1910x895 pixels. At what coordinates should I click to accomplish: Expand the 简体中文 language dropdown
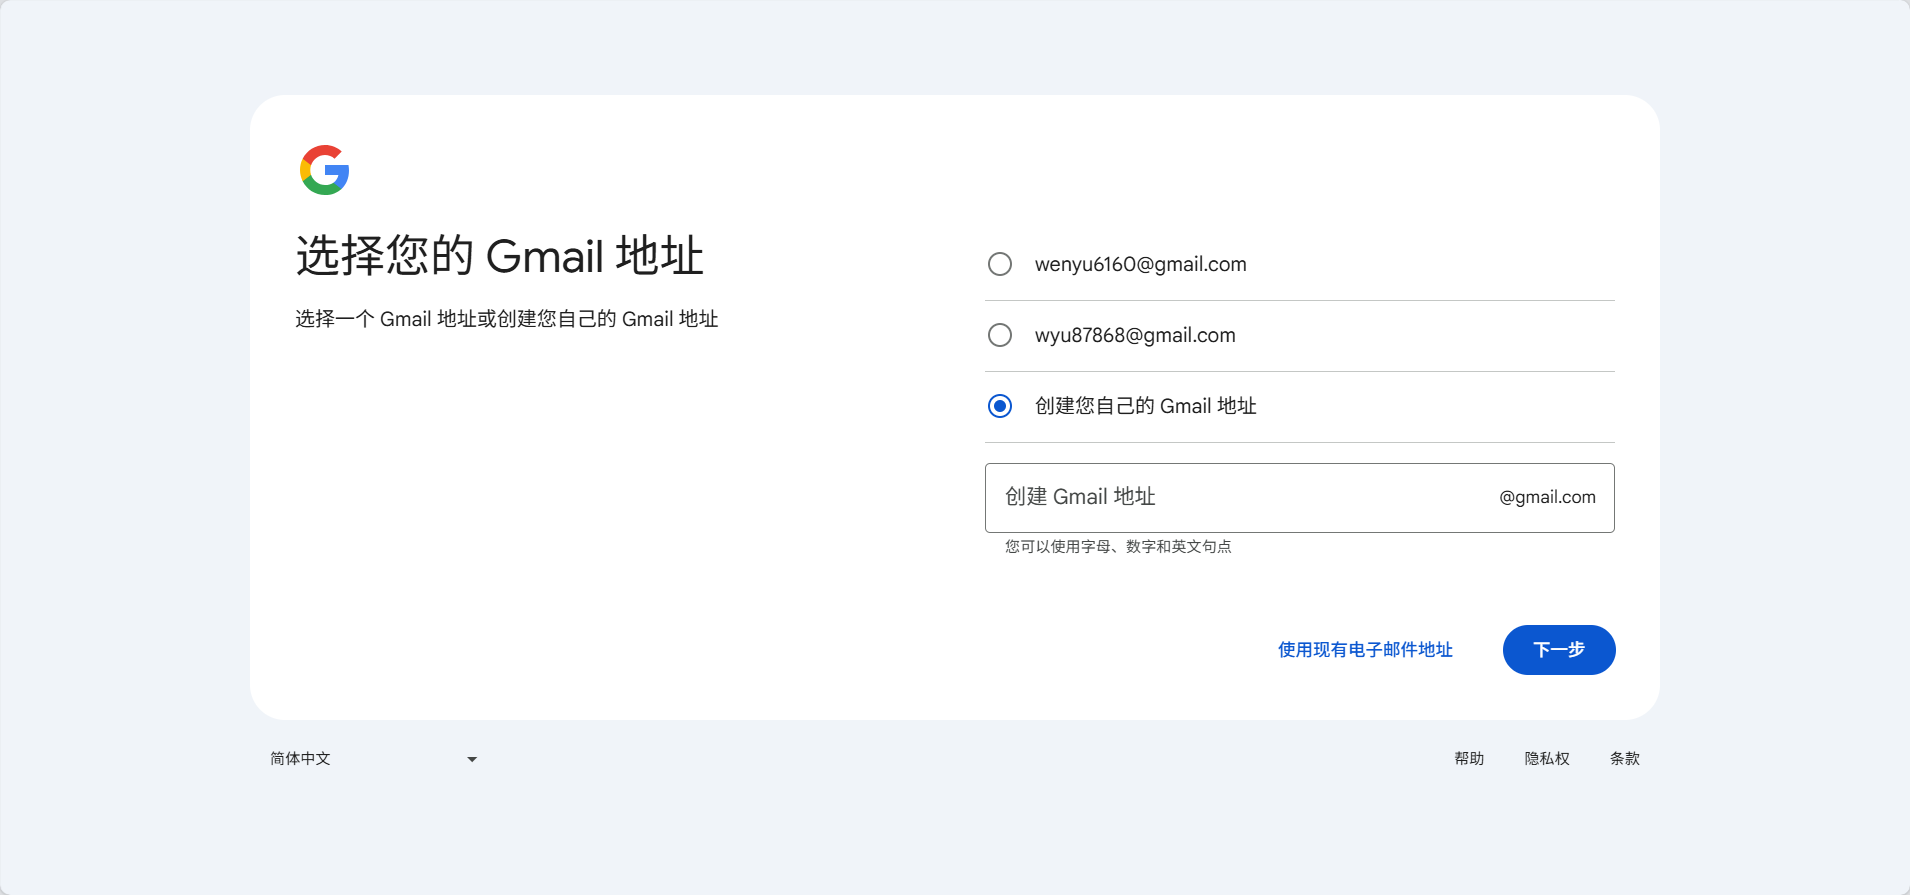[x=374, y=759]
